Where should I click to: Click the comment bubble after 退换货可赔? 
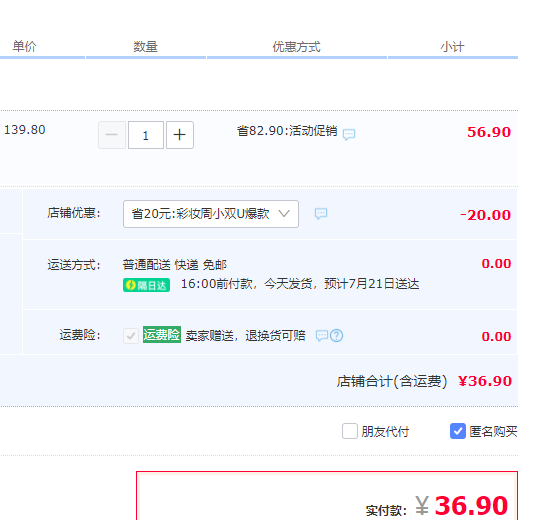point(322,336)
